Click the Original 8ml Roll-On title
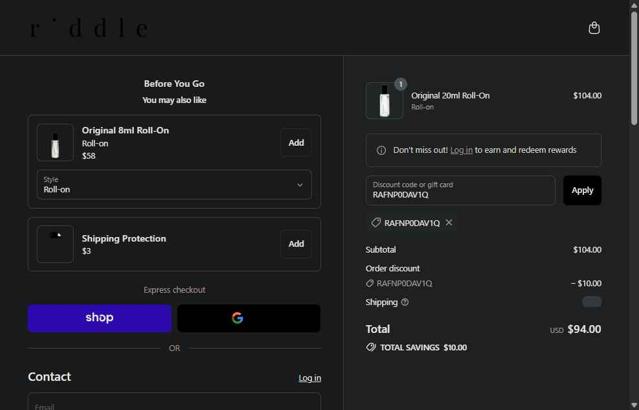 tap(125, 130)
